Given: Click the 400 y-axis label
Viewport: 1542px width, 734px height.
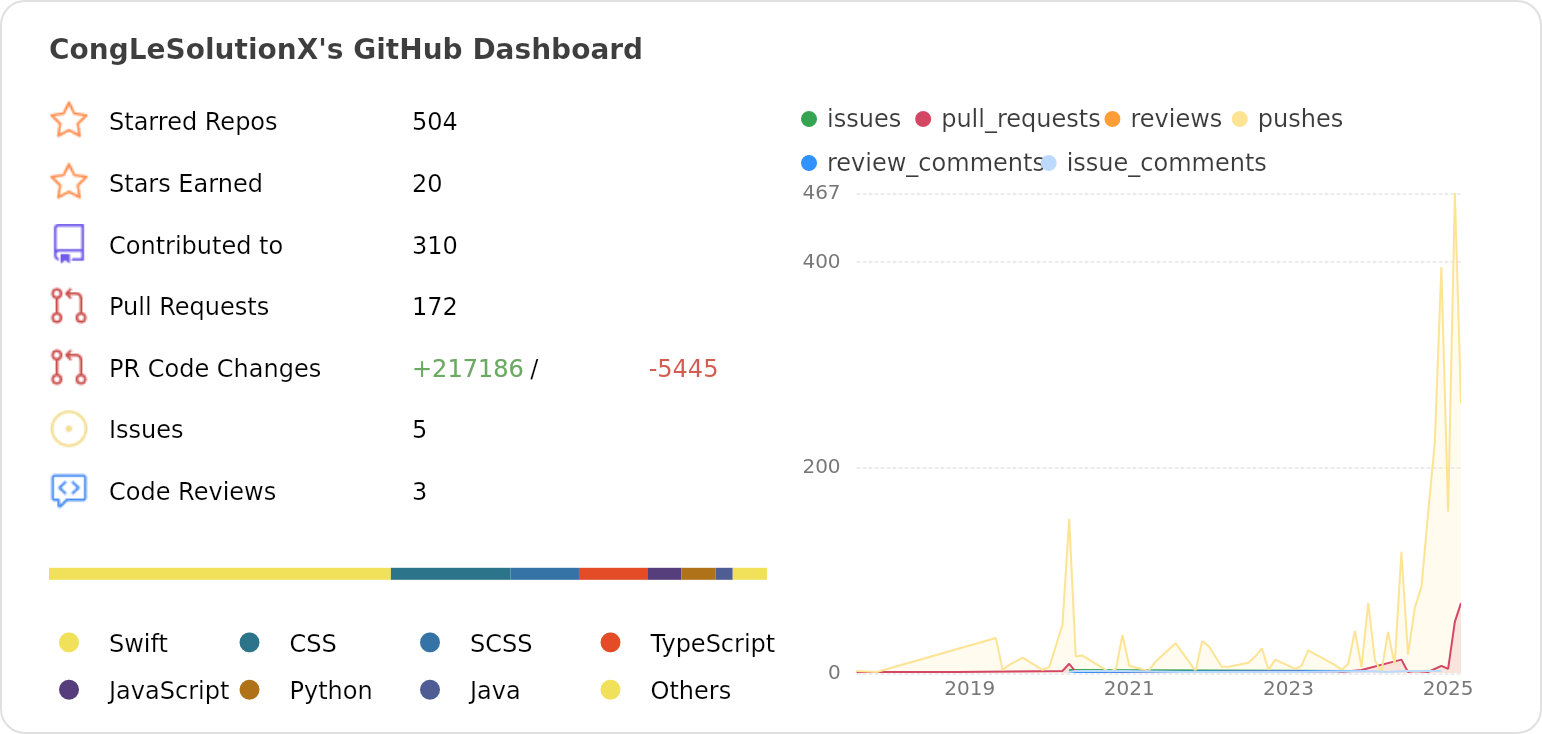Looking at the screenshot, I should click(821, 262).
